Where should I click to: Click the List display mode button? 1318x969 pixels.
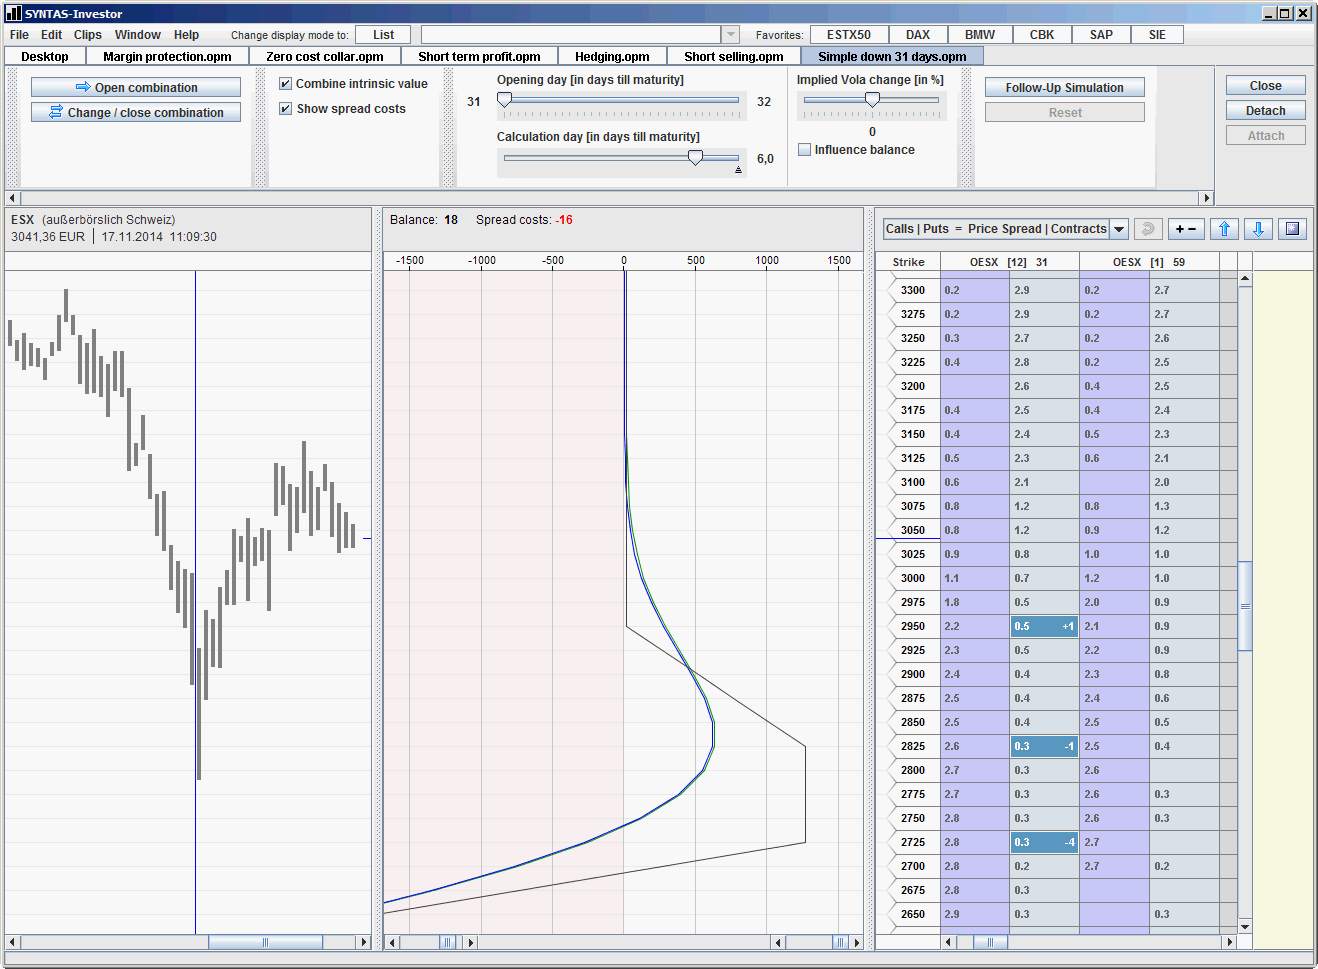coord(384,35)
